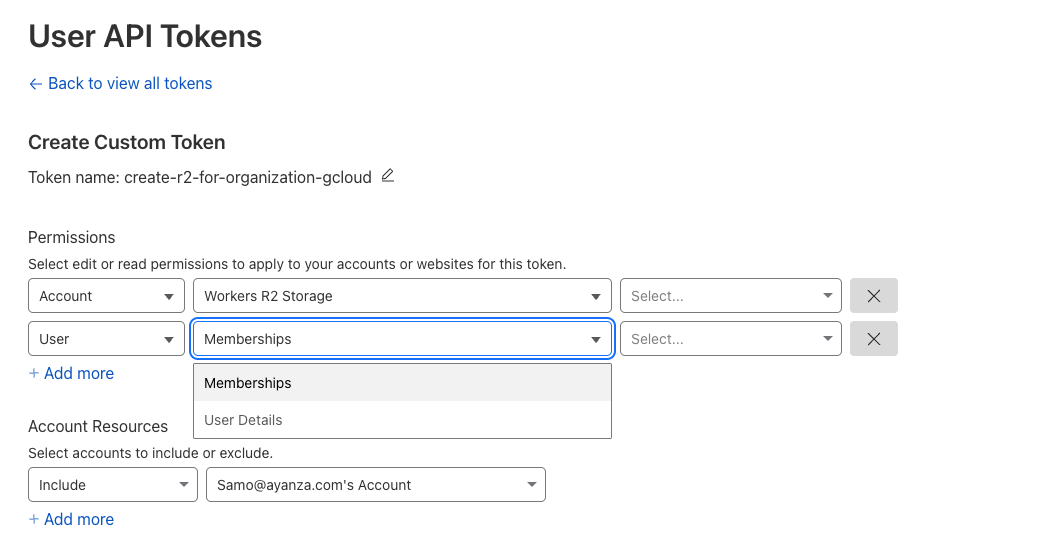This screenshot has width=1052, height=534.
Task: Click the plus icon under Permissions
Action: (34, 373)
